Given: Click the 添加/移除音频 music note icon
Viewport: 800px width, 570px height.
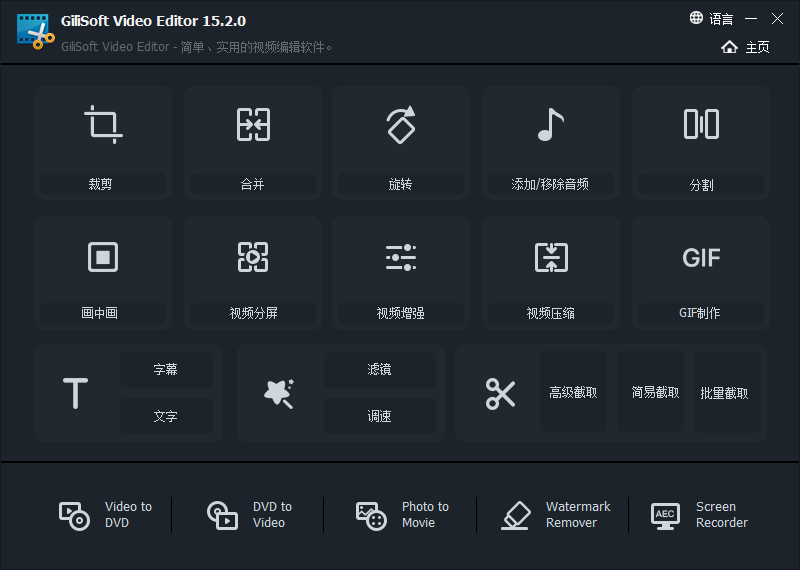Looking at the screenshot, I should coord(550,125).
